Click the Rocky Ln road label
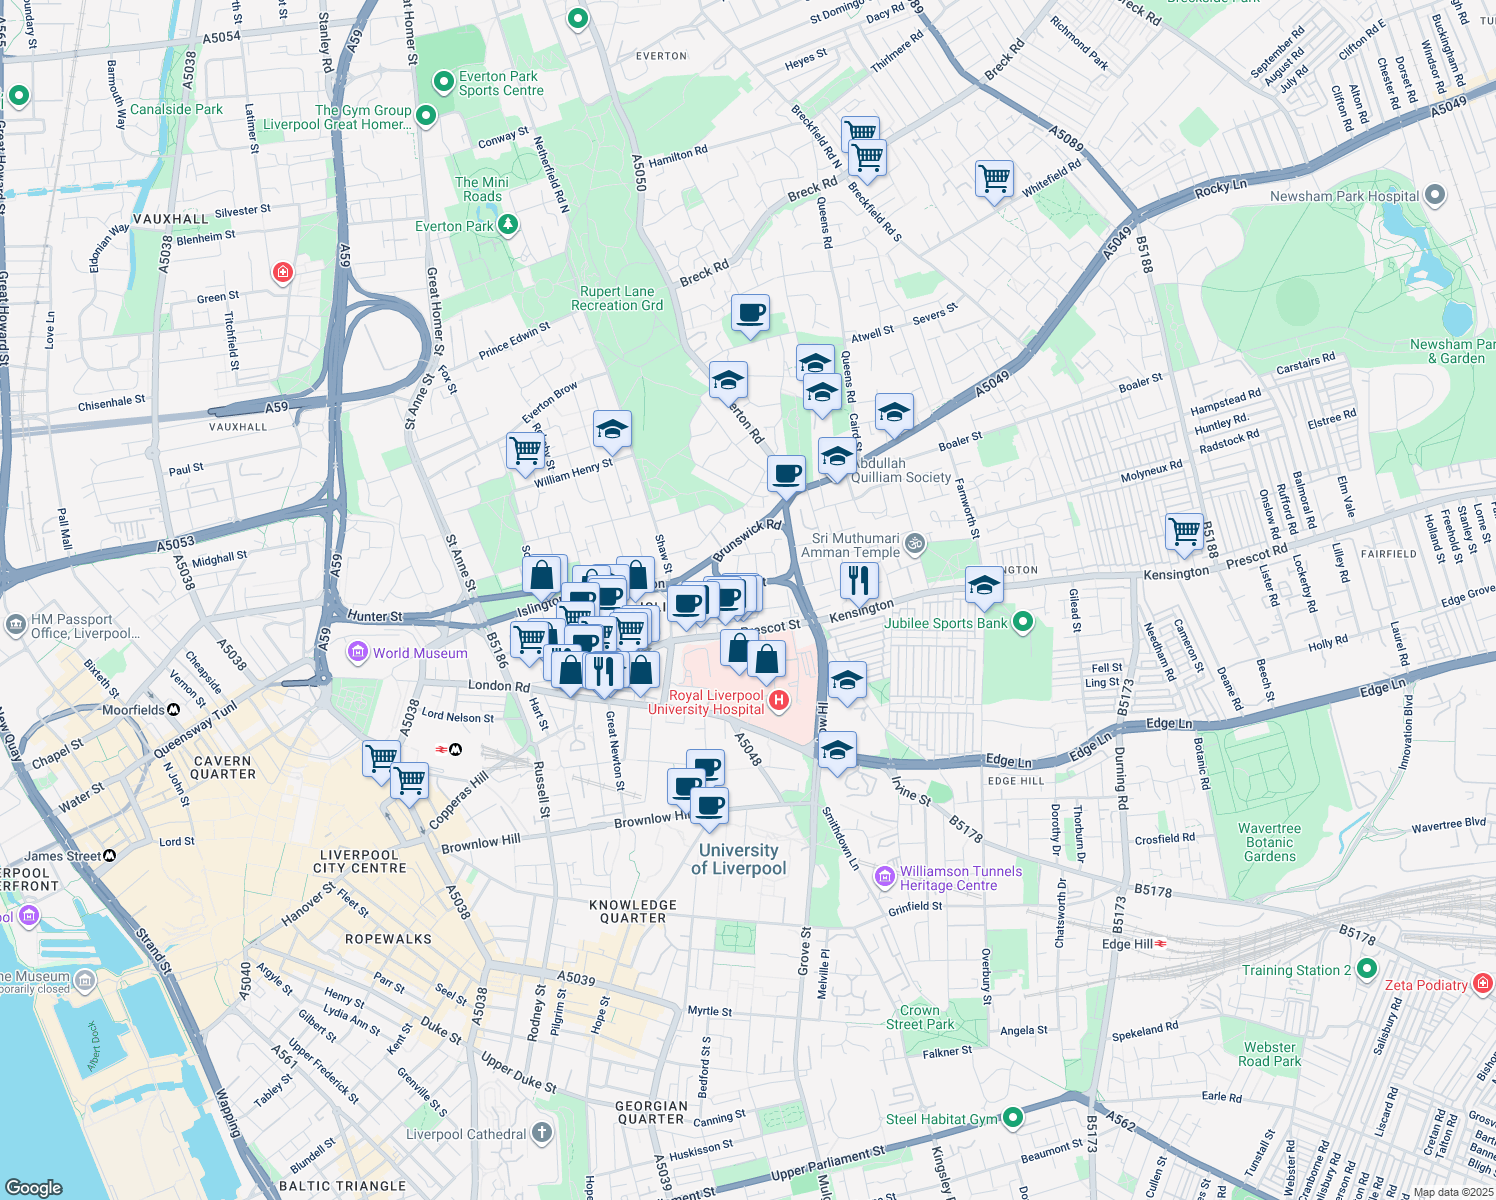Image resolution: width=1496 pixels, height=1200 pixels. [x=1221, y=188]
